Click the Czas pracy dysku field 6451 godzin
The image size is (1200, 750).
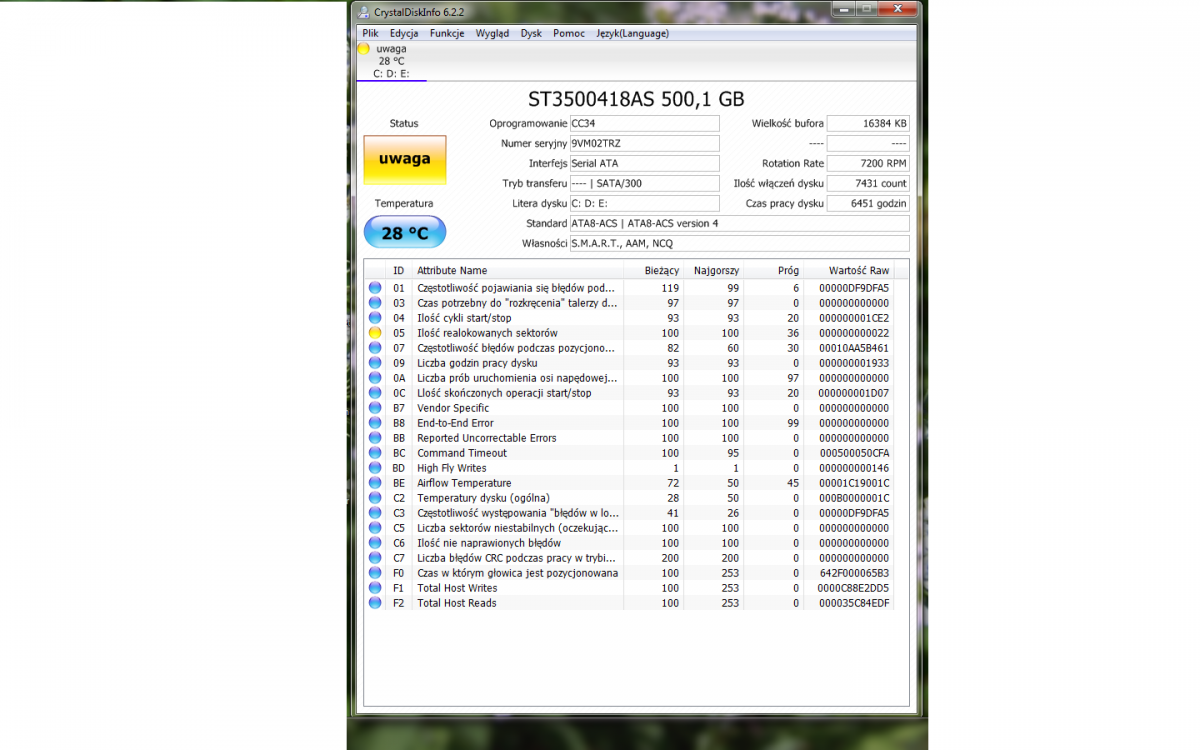868,203
